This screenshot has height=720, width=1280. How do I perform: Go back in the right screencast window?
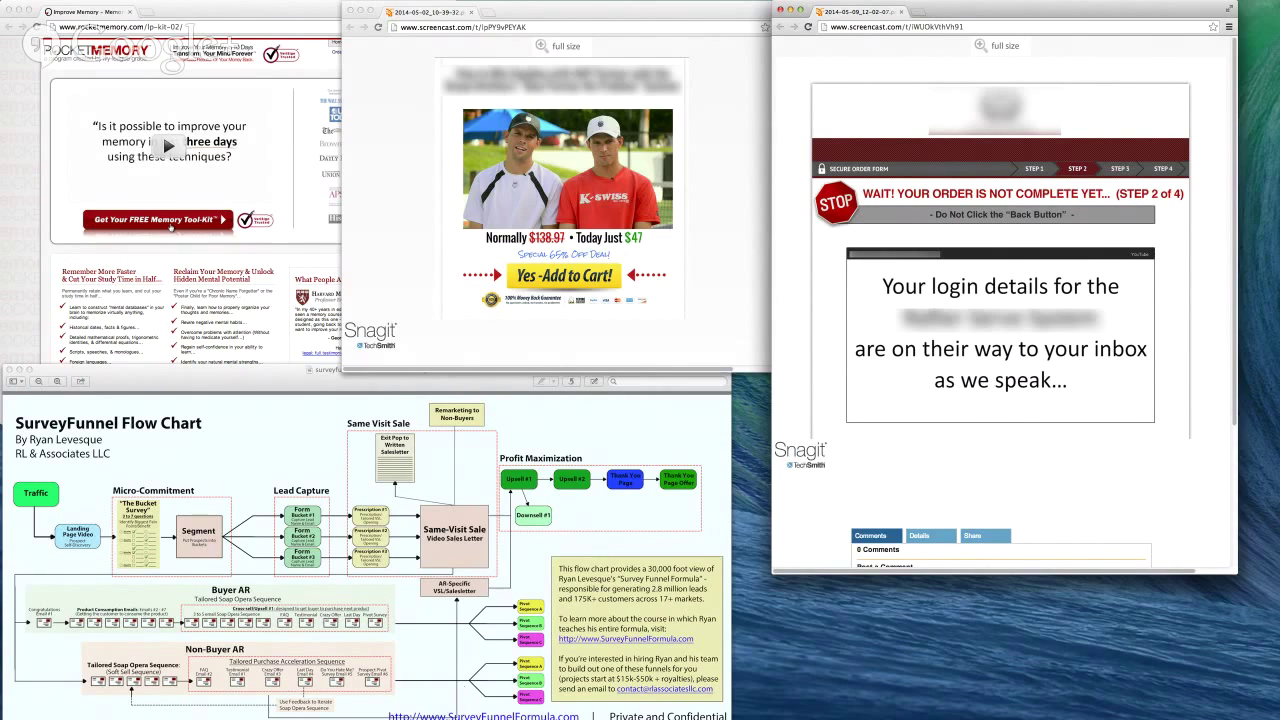(780, 27)
